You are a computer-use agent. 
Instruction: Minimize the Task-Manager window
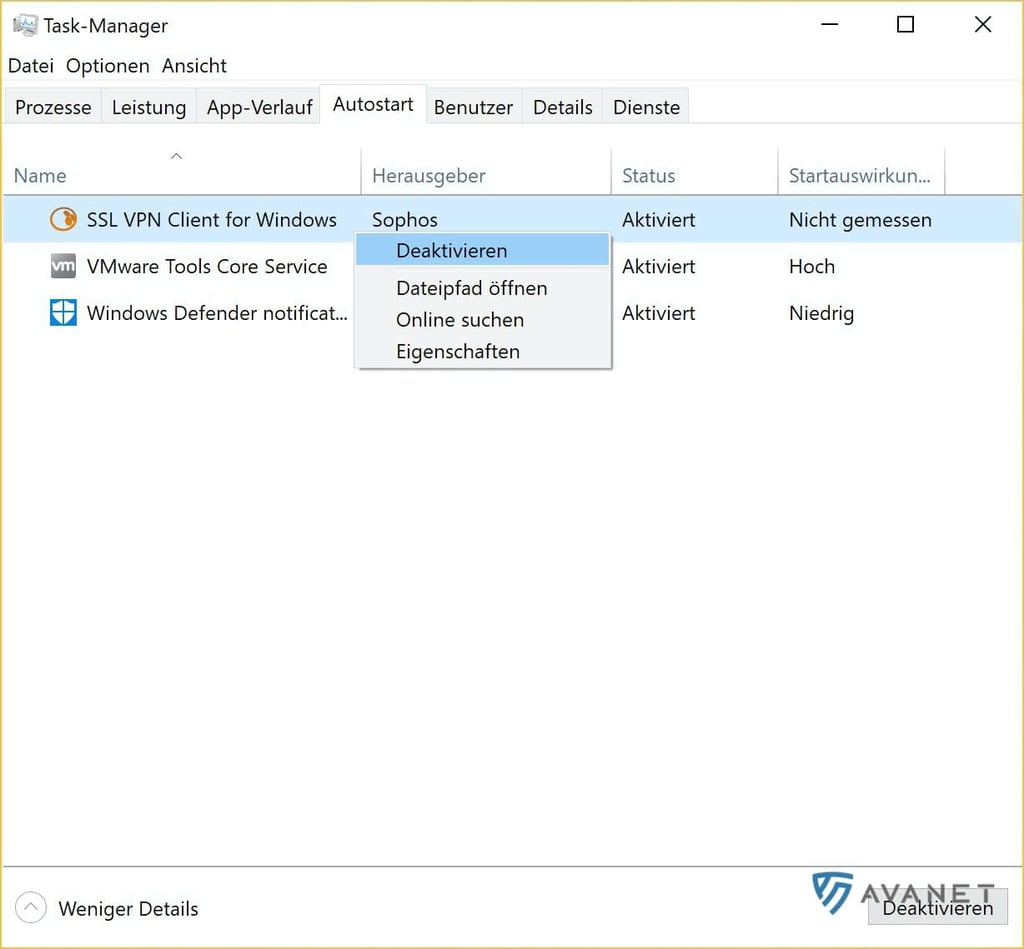(829, 25)
